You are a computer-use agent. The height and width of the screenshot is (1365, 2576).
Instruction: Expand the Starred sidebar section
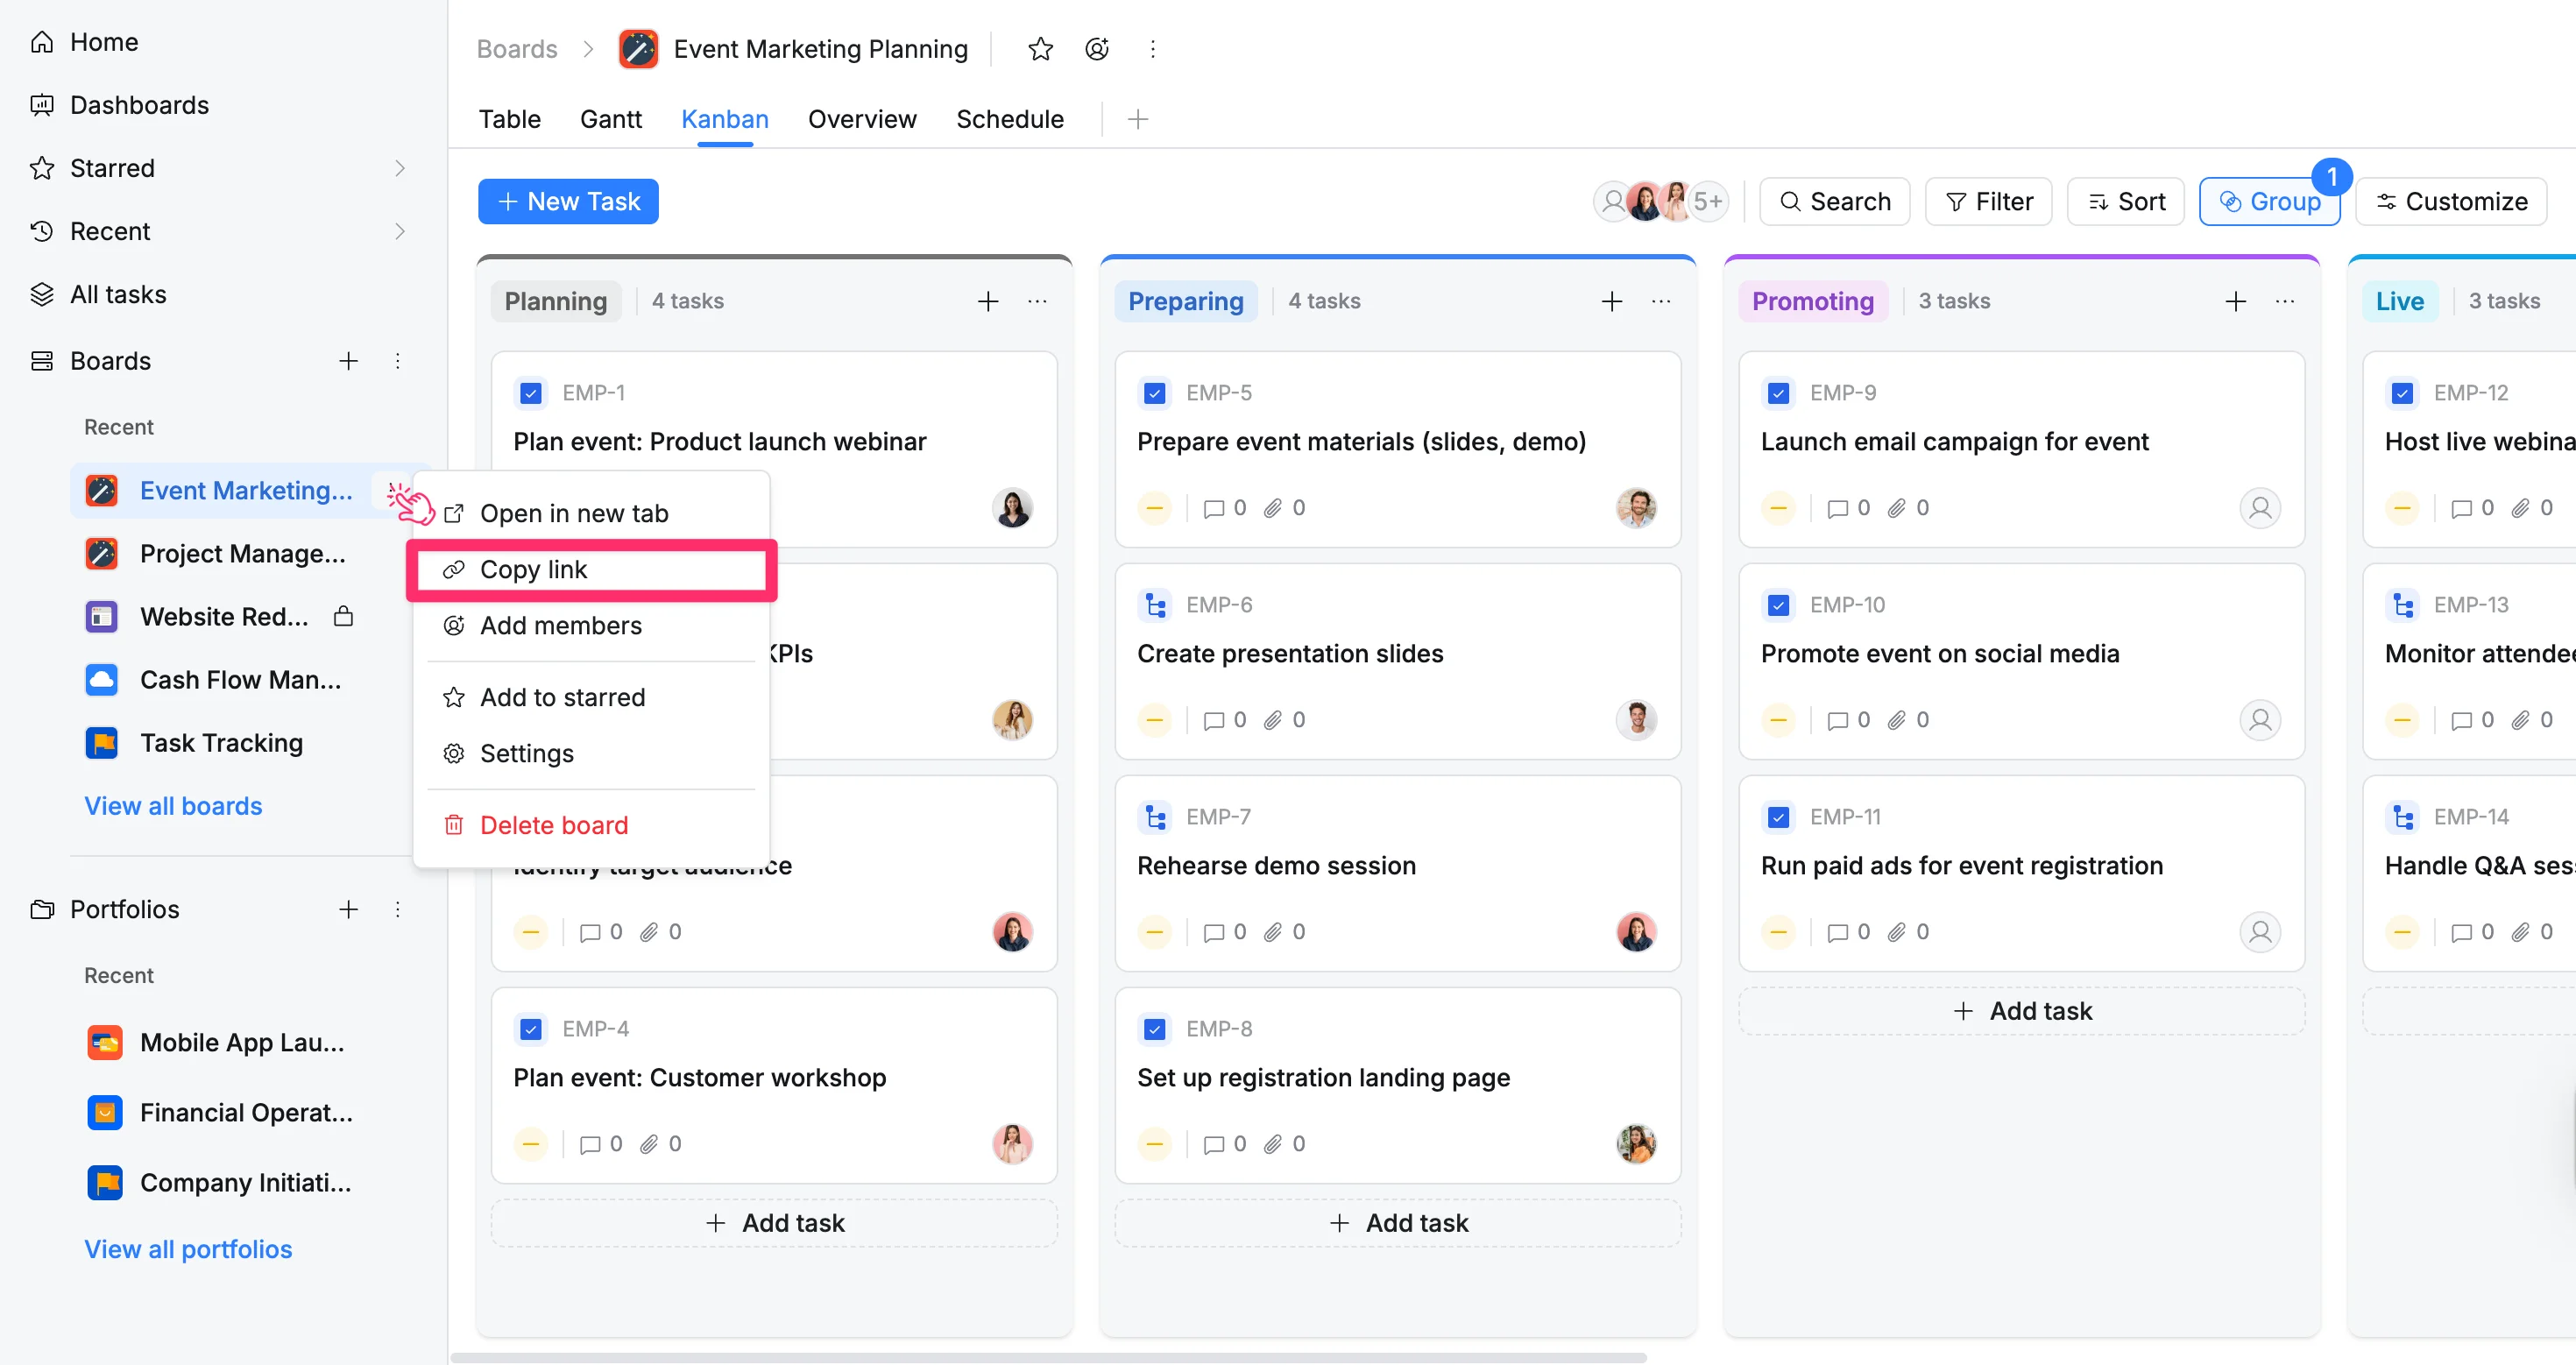click(400, 168)
